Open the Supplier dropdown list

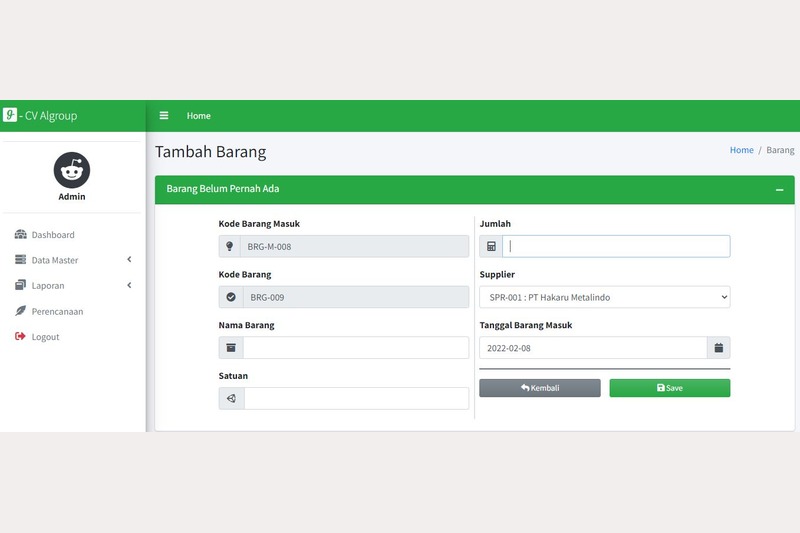(x=604, y=297)
